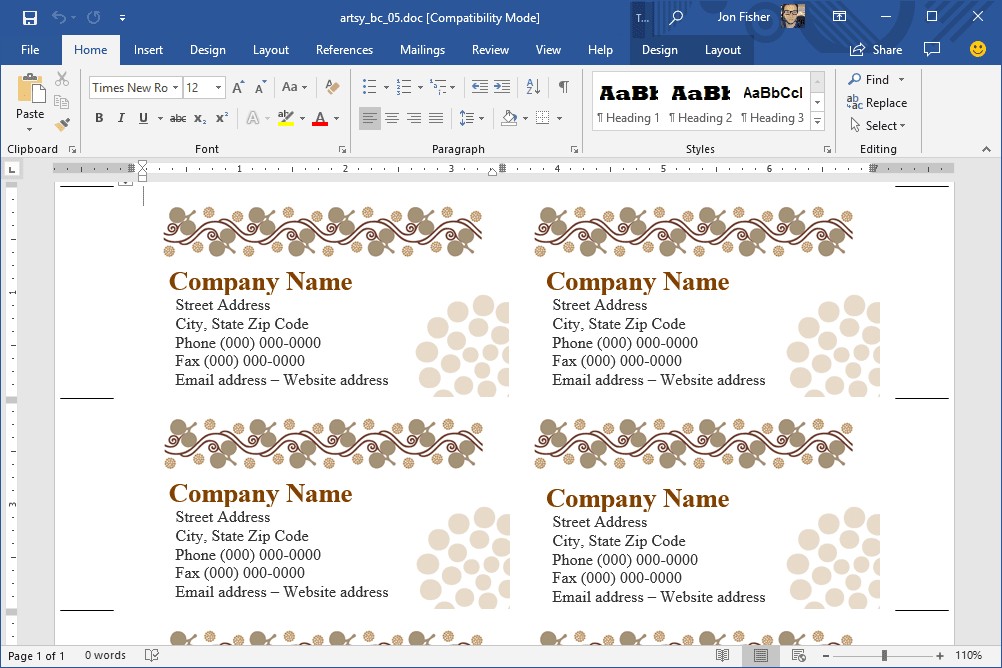Click the Increase Indent icon
This screenshot has height=668, width=1002.
pyautogui.click(x=502, y=88)
